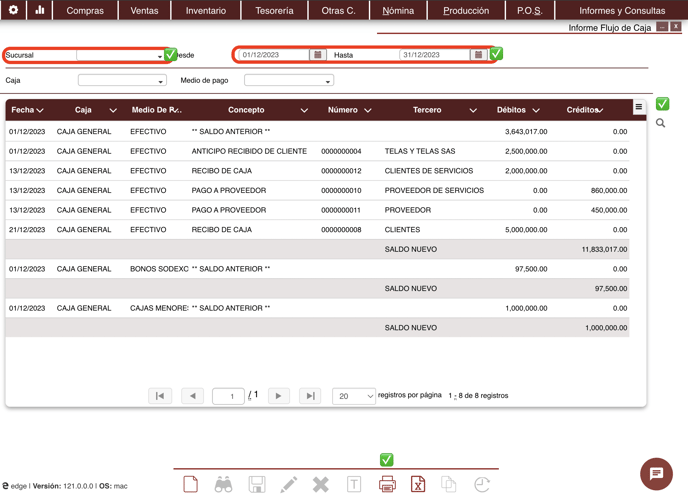Screen dimensions: 688x495
Task: Open the Compras menu
Action: [85, 11]
